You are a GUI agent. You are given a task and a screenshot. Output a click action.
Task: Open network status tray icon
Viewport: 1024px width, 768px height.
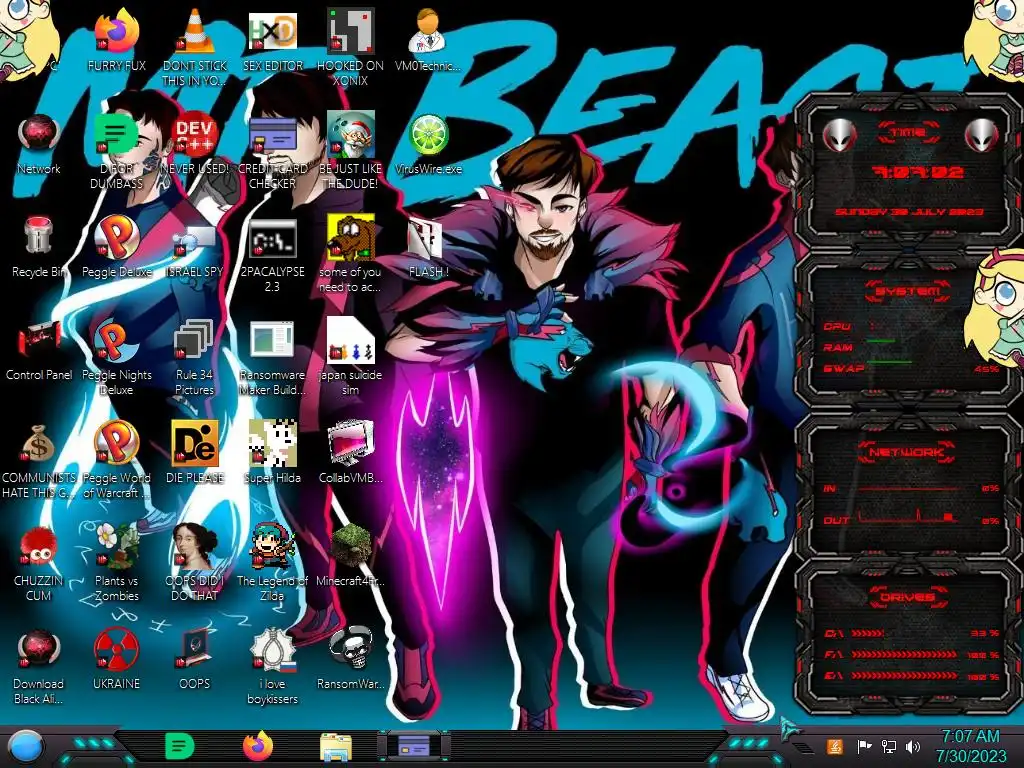888,746
